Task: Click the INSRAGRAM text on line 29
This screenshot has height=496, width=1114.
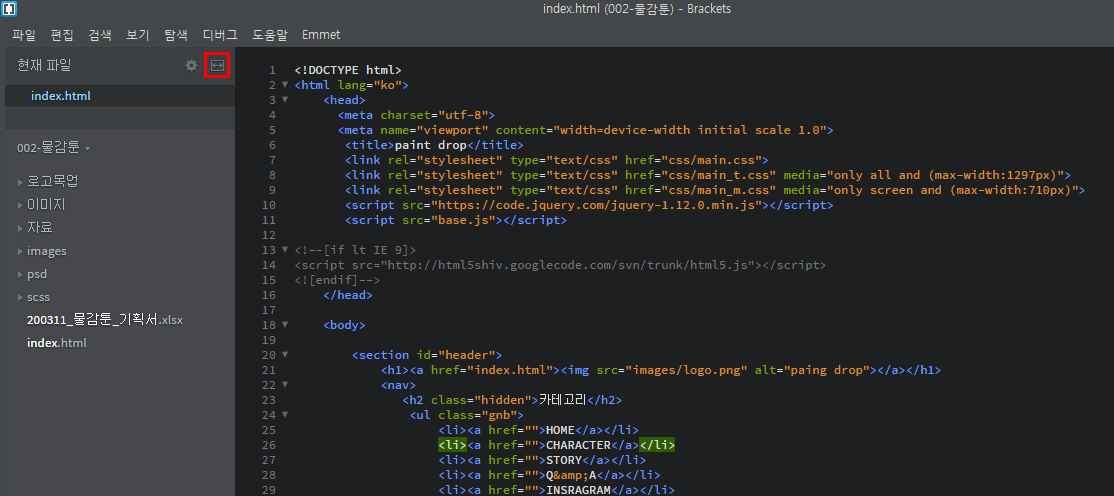Action: tap(578, 490)
